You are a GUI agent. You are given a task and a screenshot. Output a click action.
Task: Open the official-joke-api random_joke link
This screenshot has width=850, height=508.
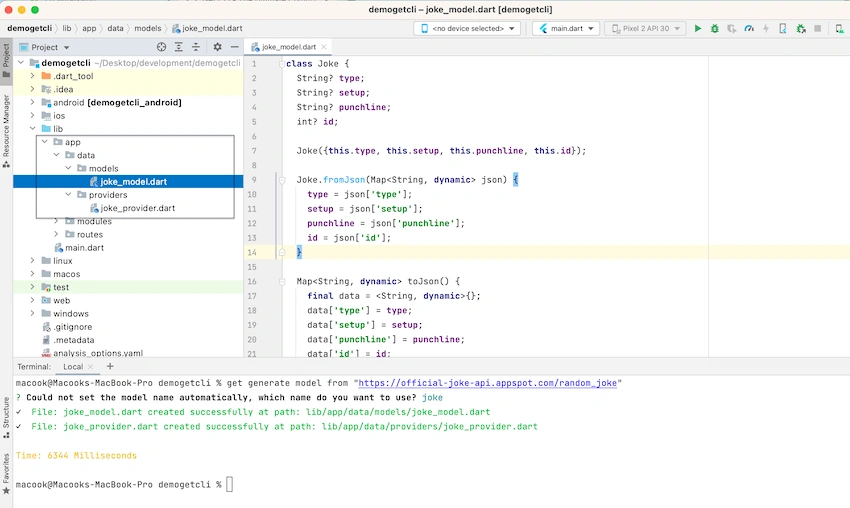[x=487, y=383]
